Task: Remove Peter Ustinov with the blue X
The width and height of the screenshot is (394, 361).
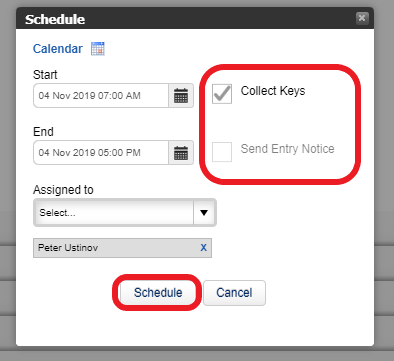Action: [203, 248]
